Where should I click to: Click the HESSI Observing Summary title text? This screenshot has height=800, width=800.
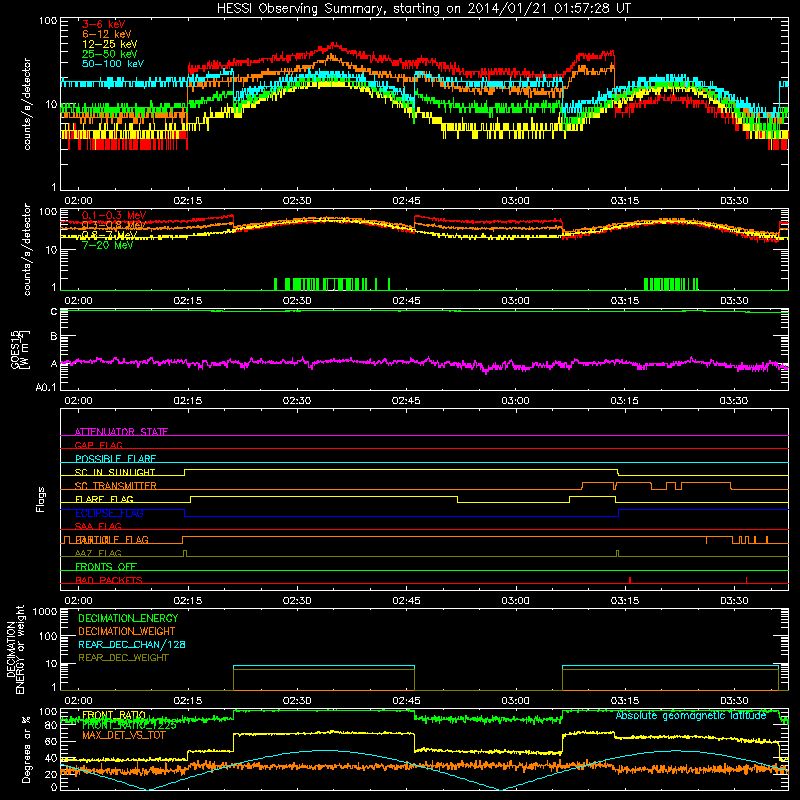(424, 9)
